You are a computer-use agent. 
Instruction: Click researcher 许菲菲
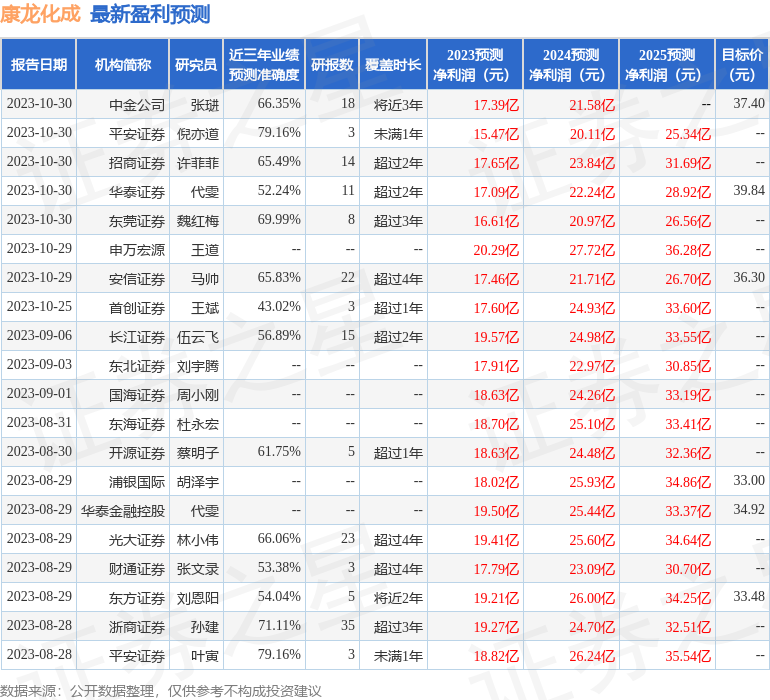coord(197,163)
